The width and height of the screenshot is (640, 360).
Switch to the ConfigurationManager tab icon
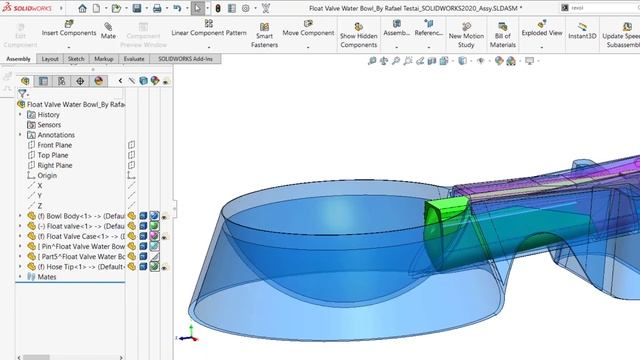click(x=61, y=81)
